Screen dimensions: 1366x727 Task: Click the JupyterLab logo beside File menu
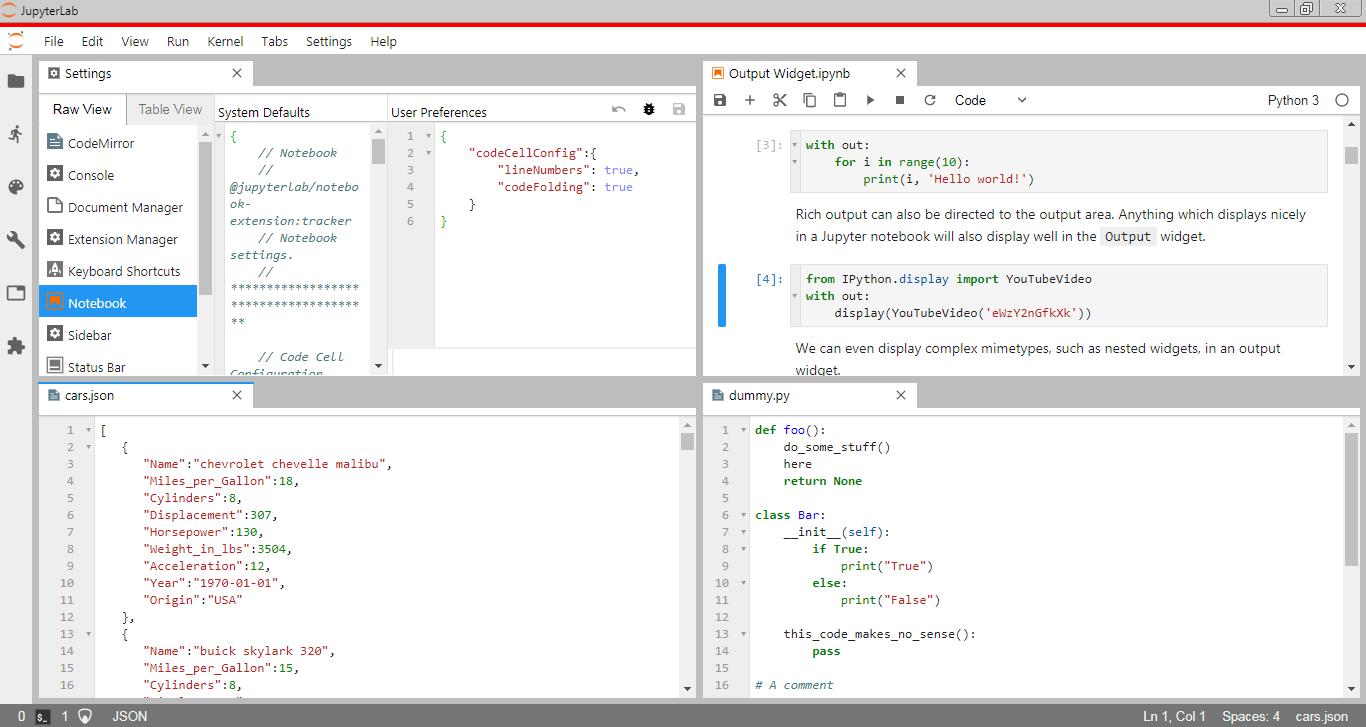pos(16,41)
